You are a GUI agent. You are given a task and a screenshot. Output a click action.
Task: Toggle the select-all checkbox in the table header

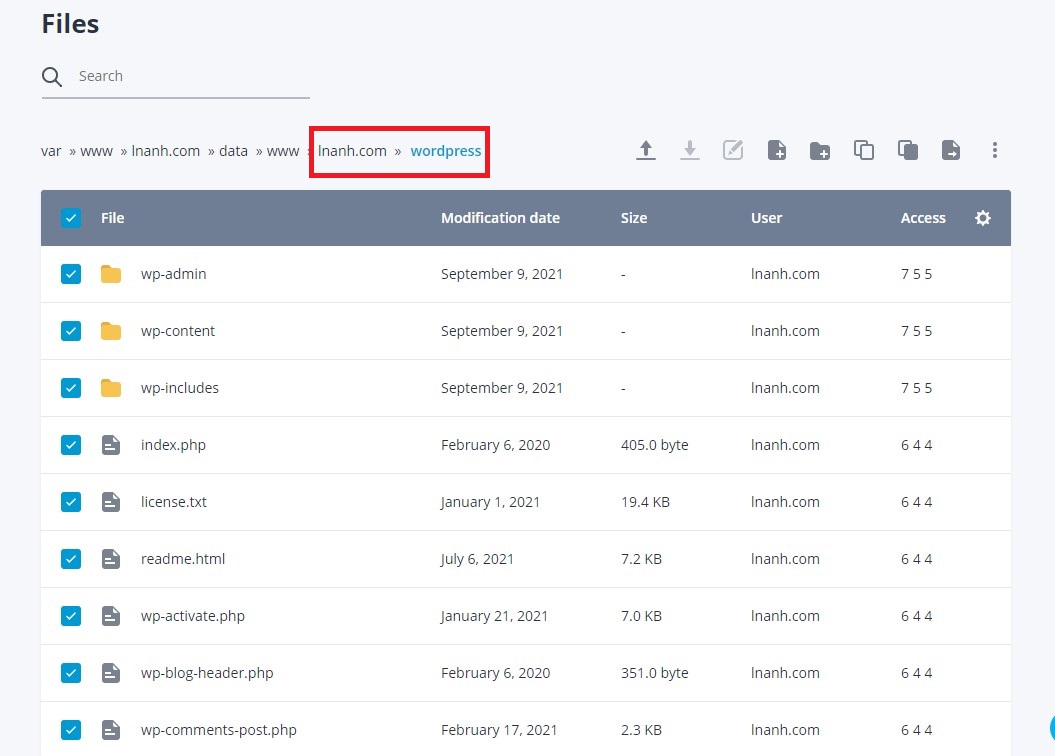(71, 218)
